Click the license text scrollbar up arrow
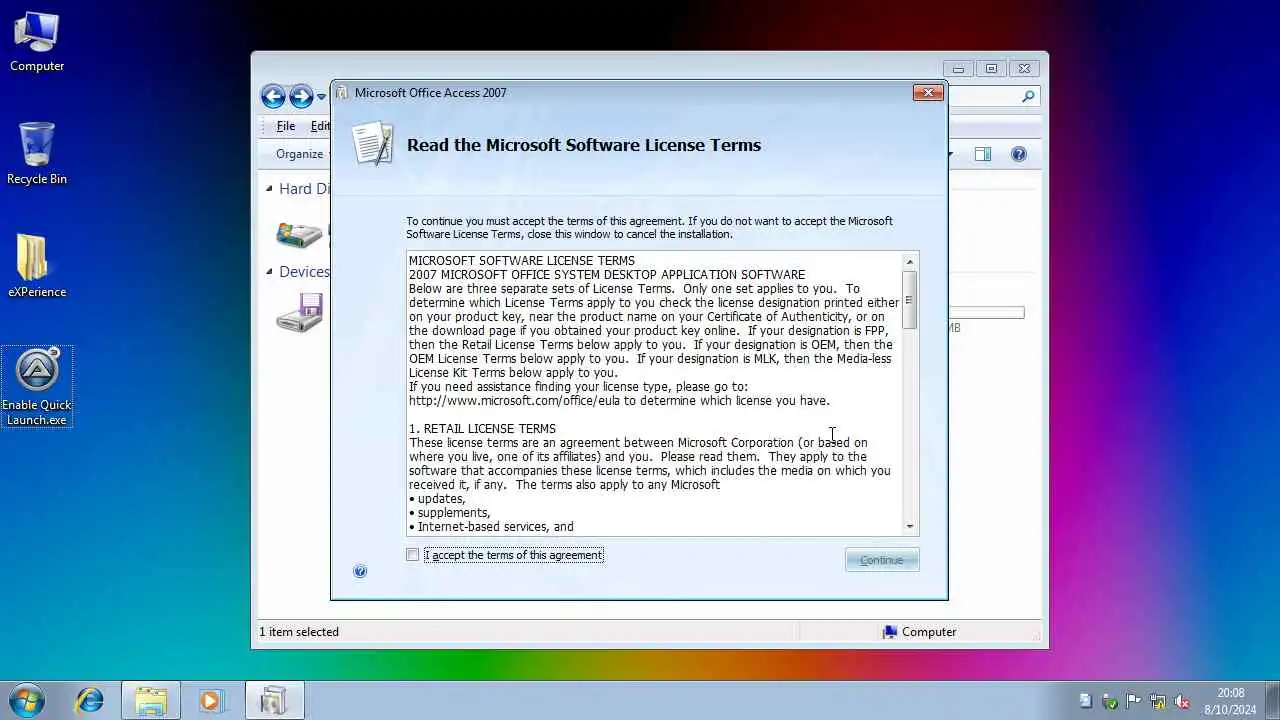 pos(910,261)
